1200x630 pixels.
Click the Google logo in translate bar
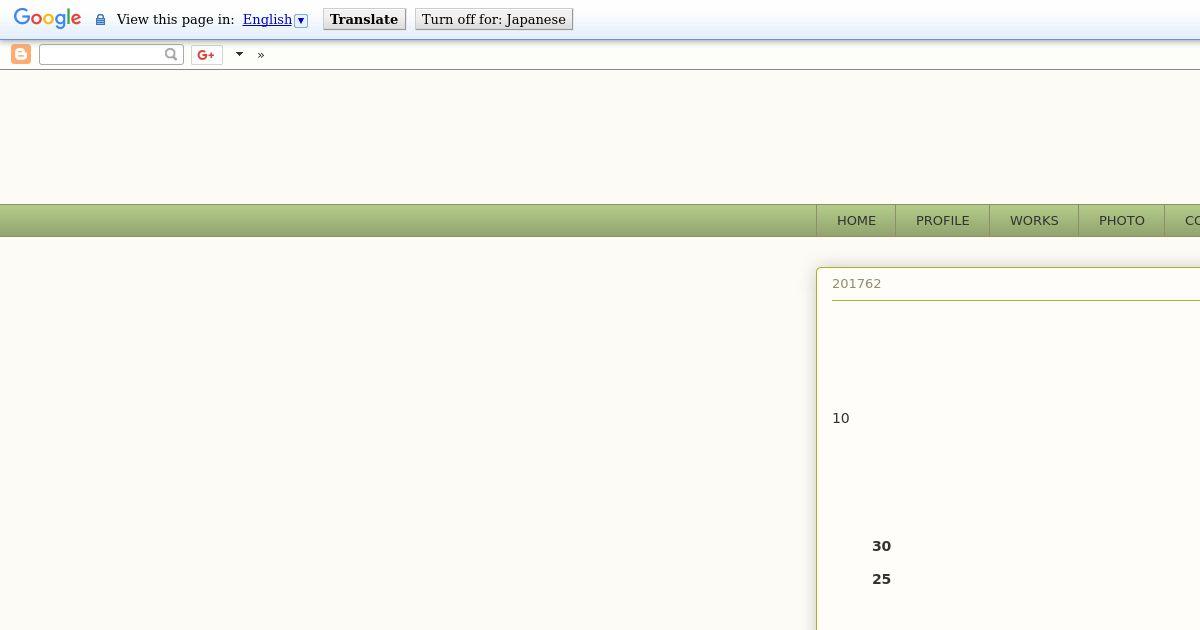click(x=47, y=19)
